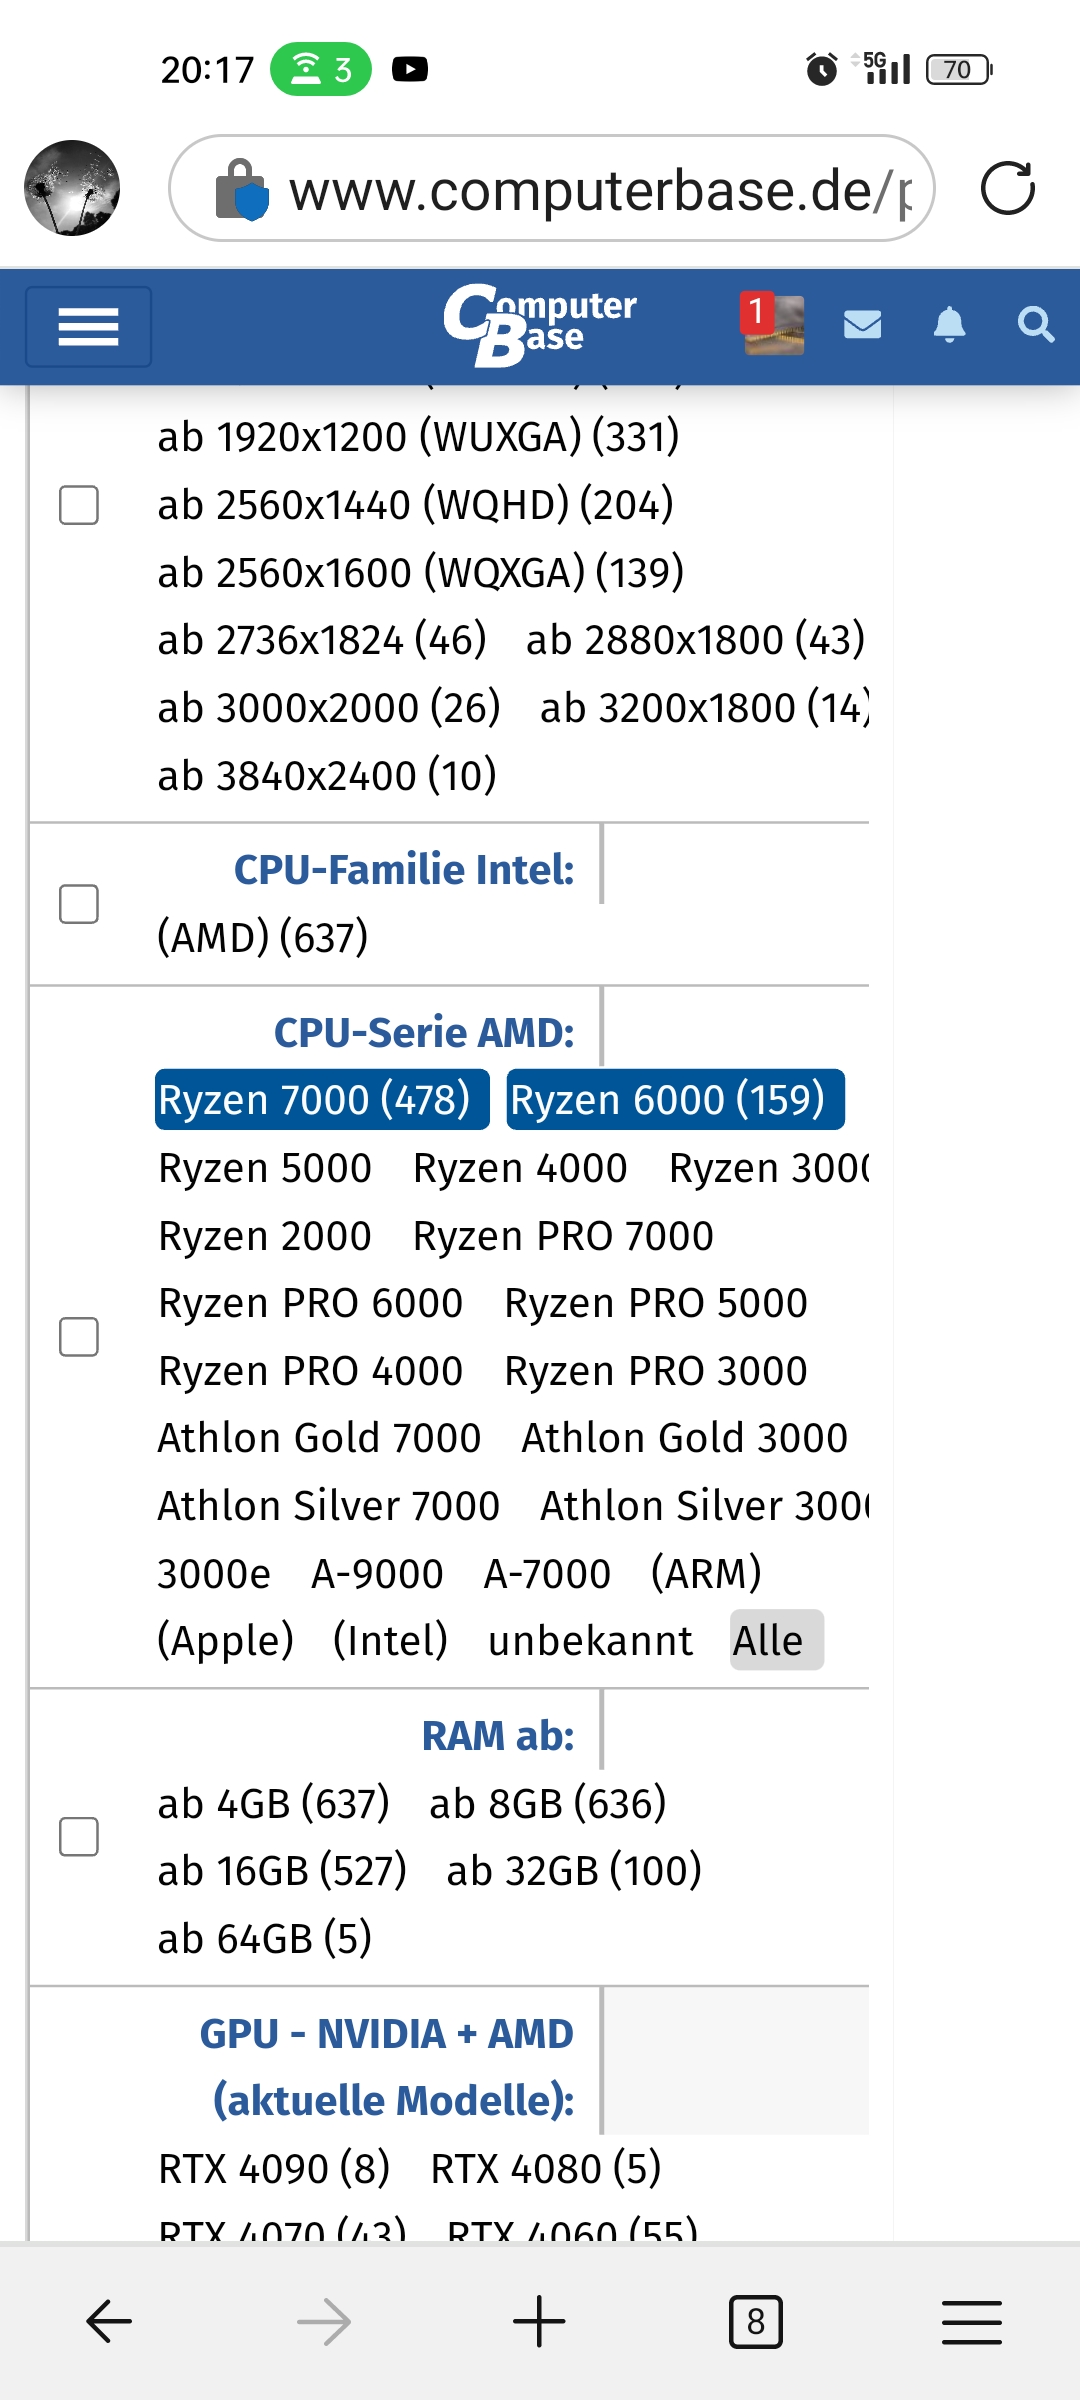Click the ComputerBase logo

point(540,325)
